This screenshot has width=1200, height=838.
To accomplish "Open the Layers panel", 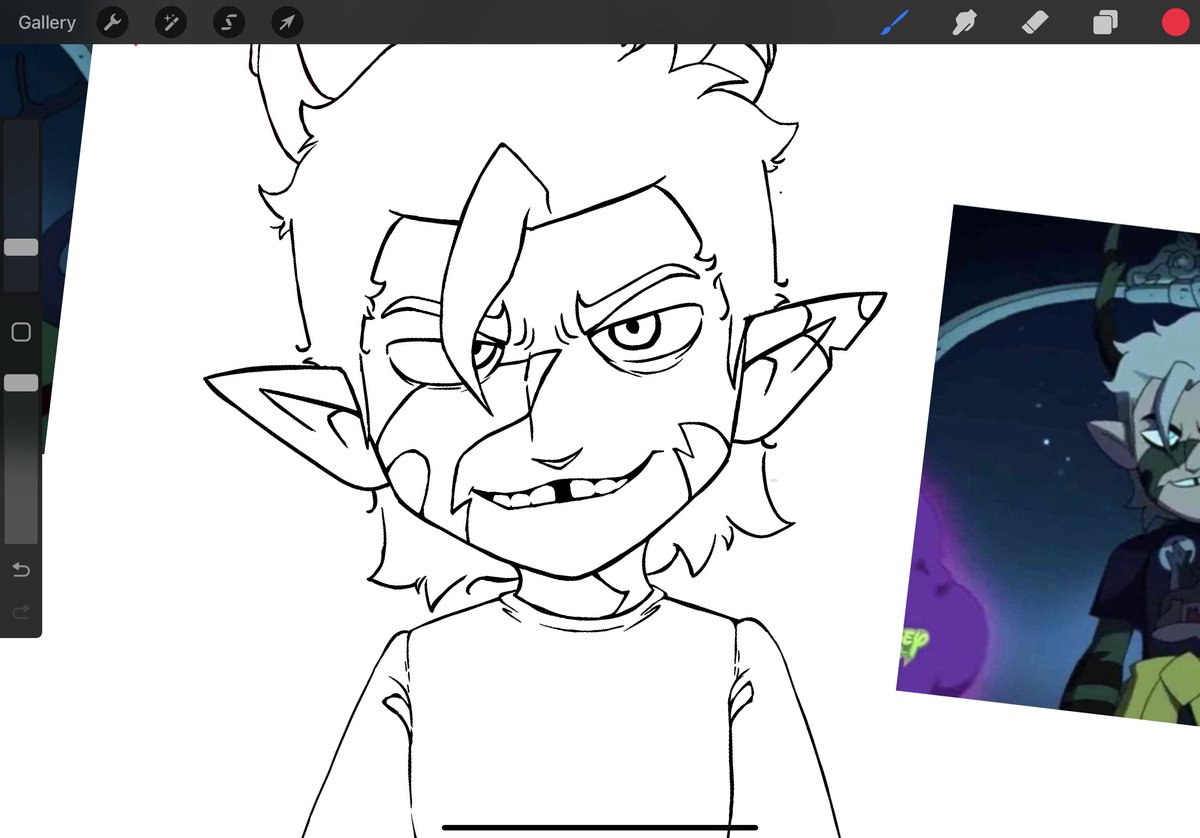I will tap(1105, 22).
